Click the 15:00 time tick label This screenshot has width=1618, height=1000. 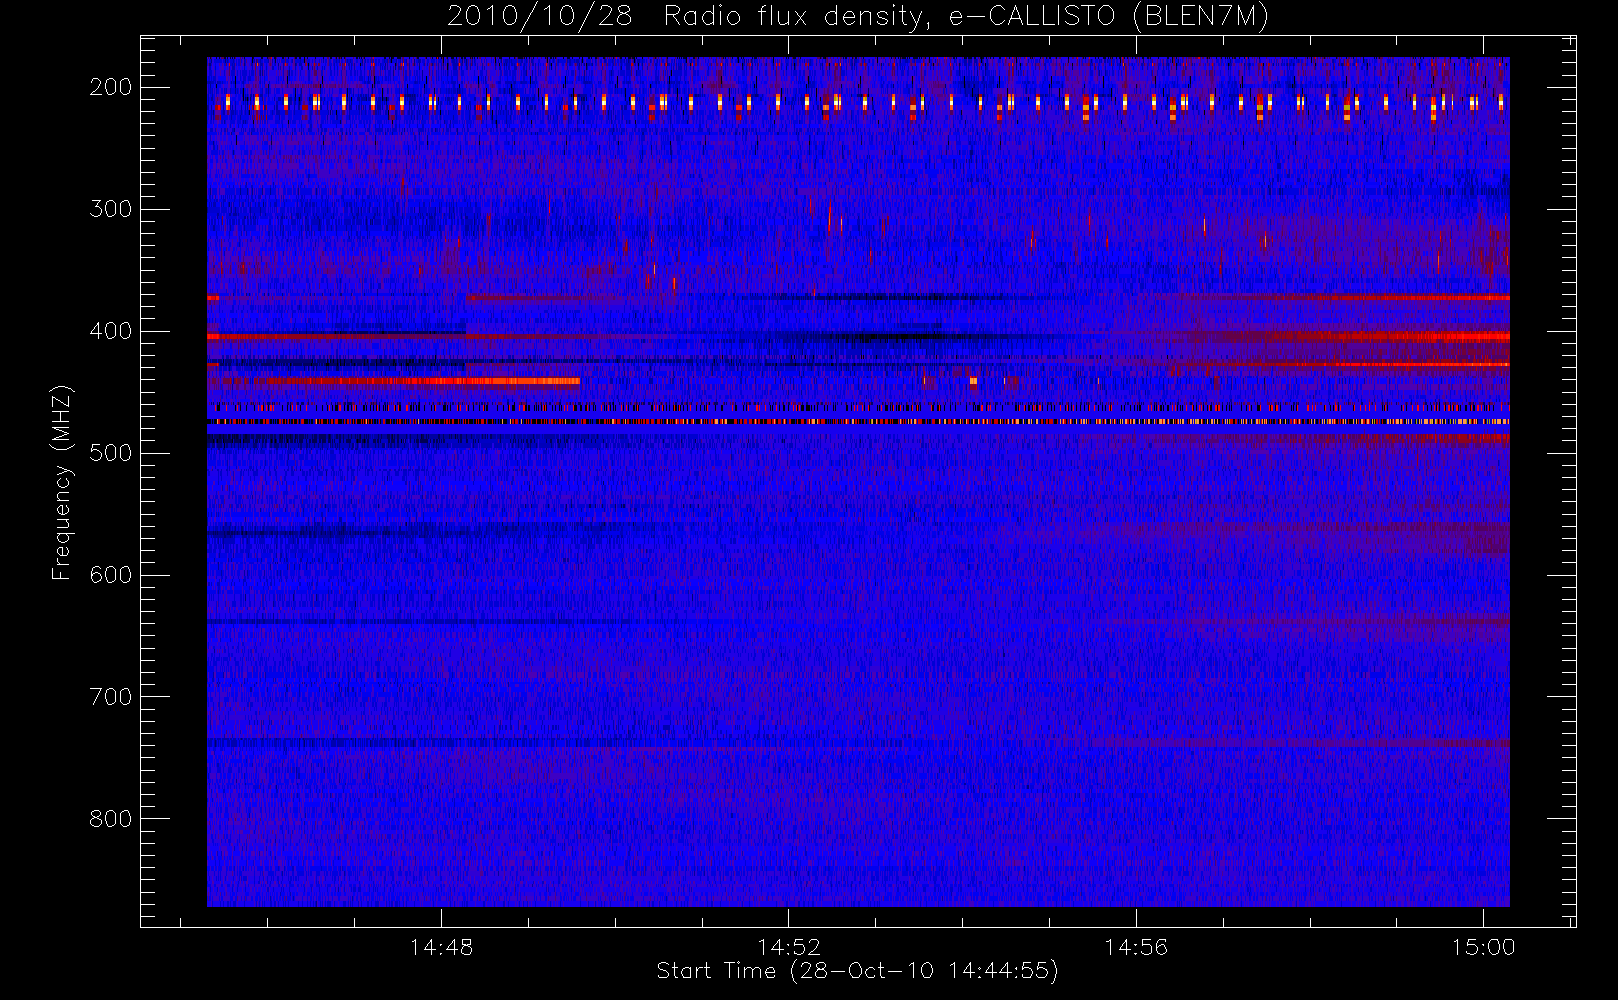click(x=1483, y=947)
